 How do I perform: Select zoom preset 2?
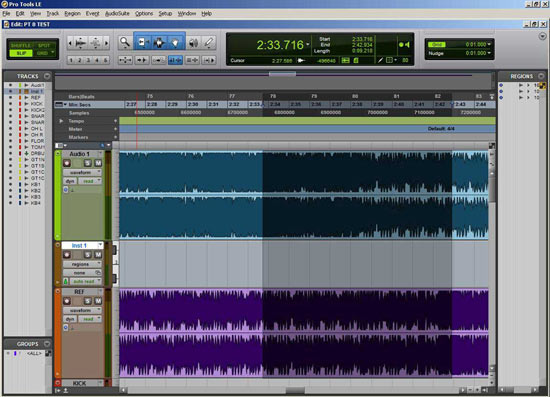(80, 60)
